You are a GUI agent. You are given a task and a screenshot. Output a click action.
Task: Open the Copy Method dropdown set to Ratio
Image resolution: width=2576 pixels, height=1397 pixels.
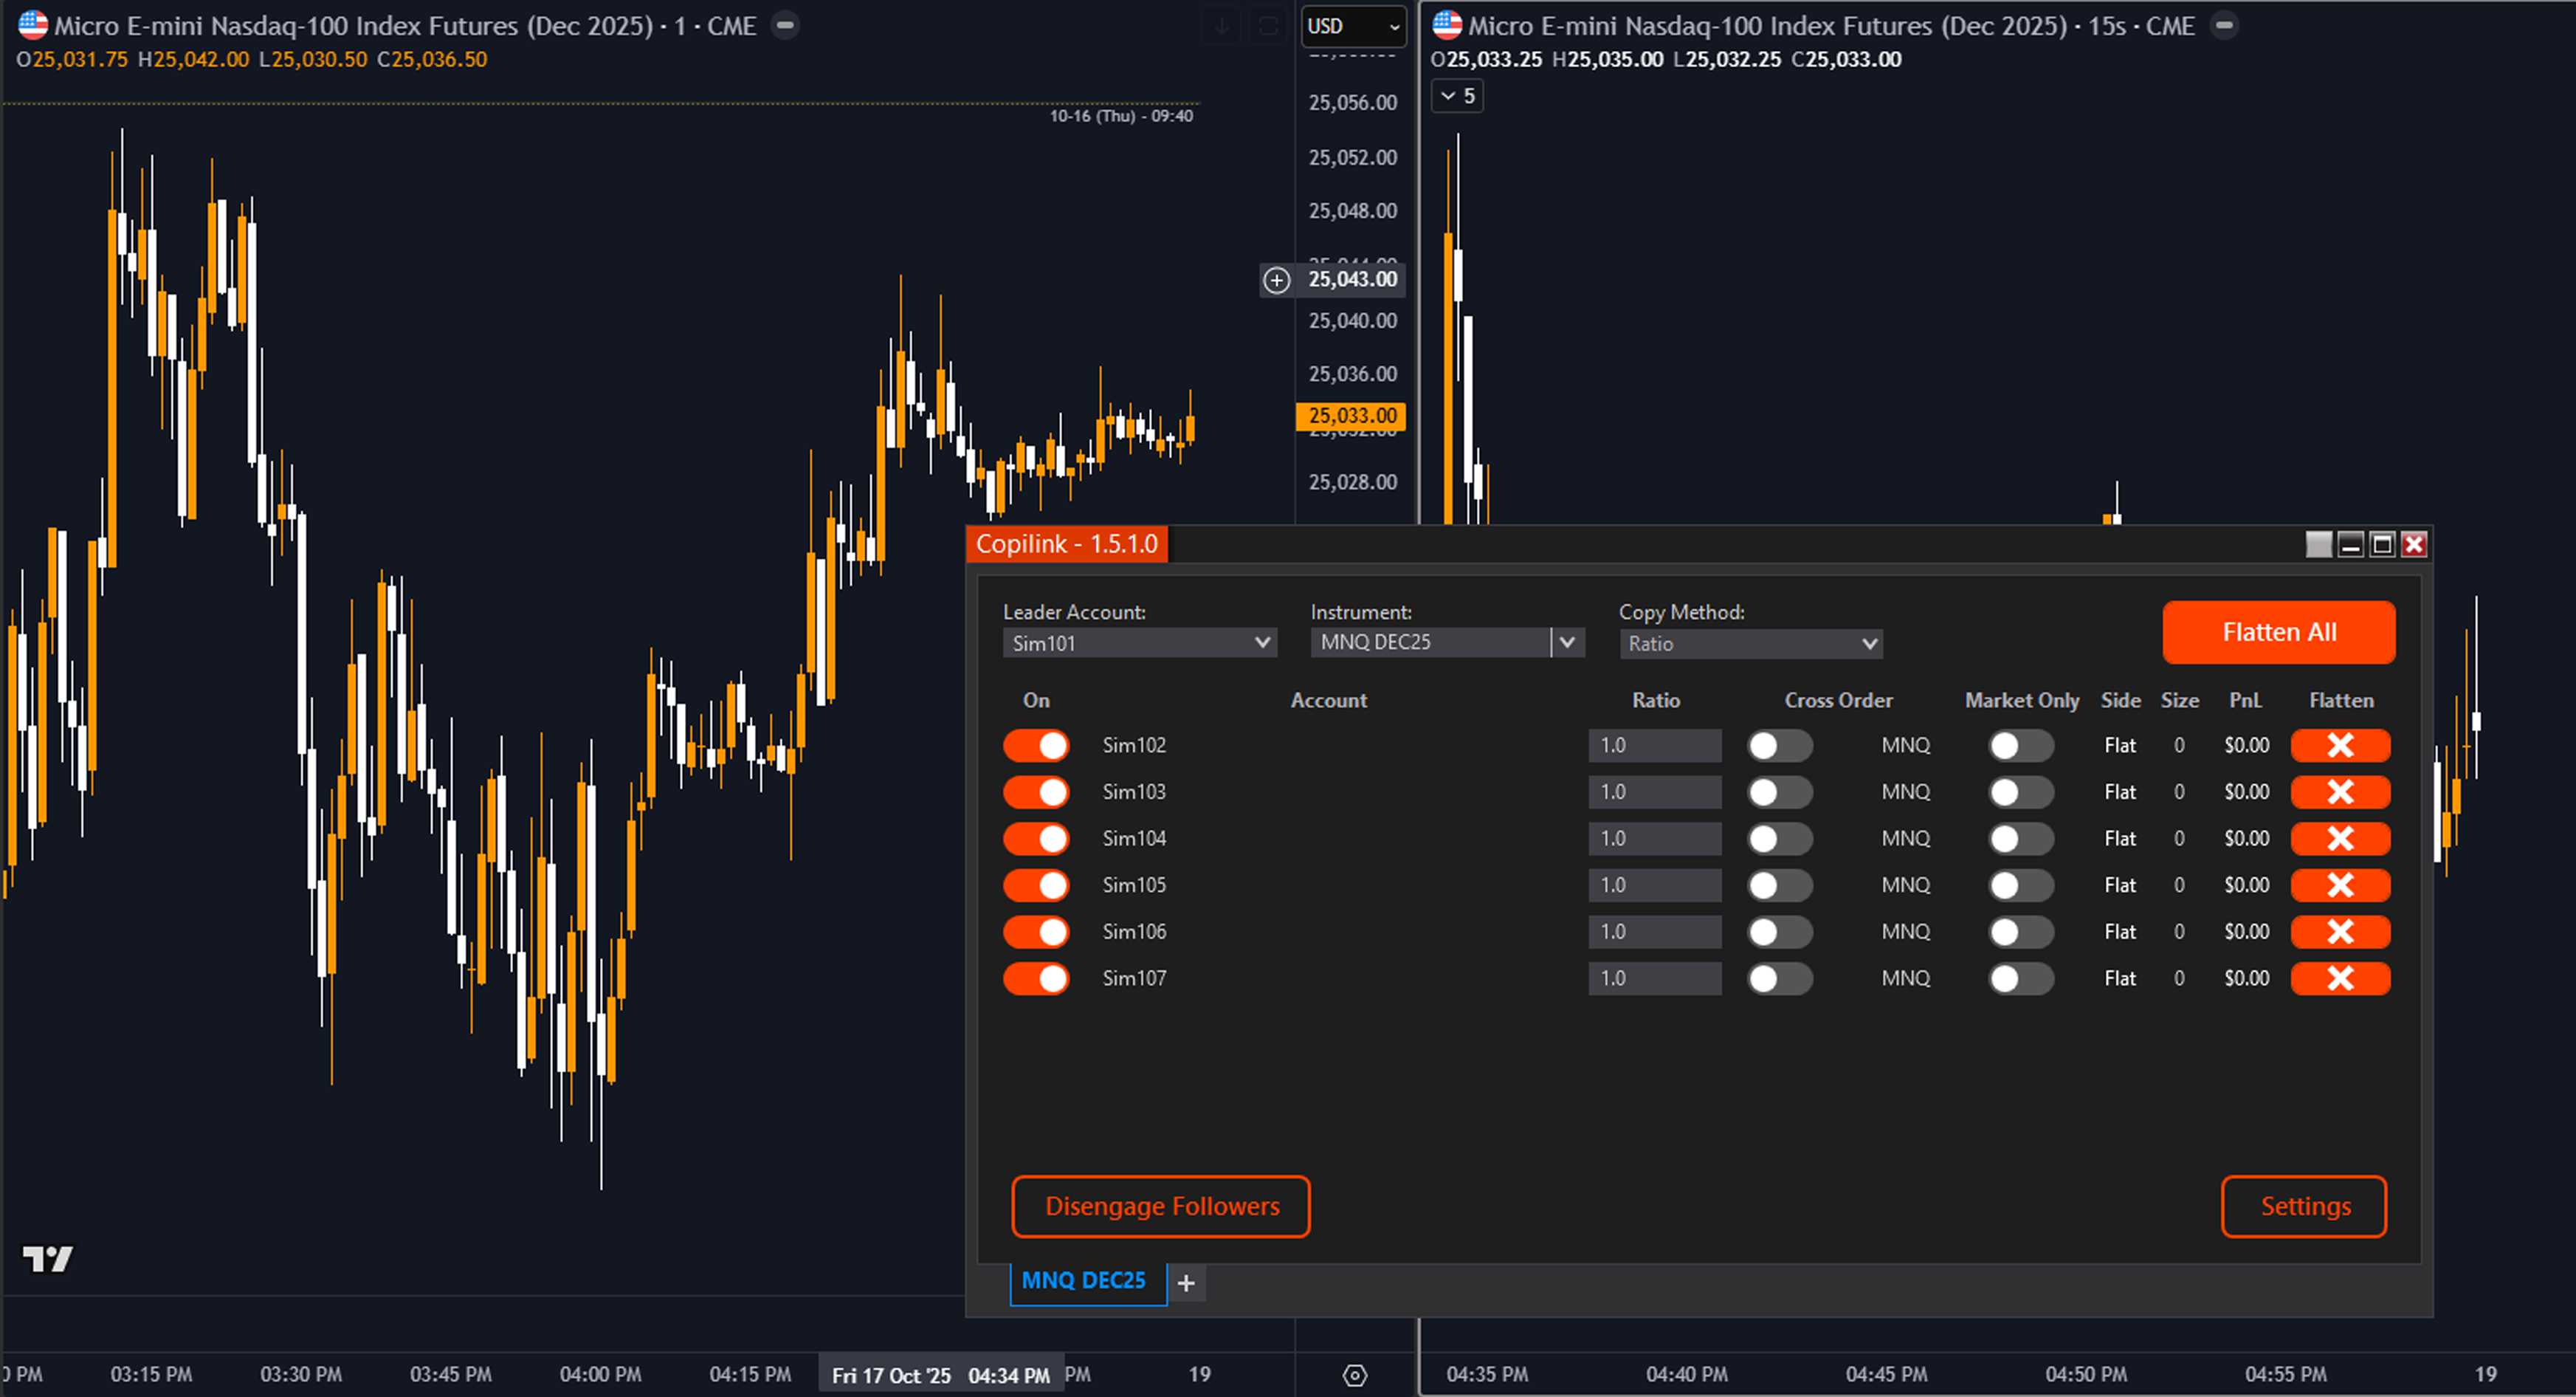point(1750,643)
